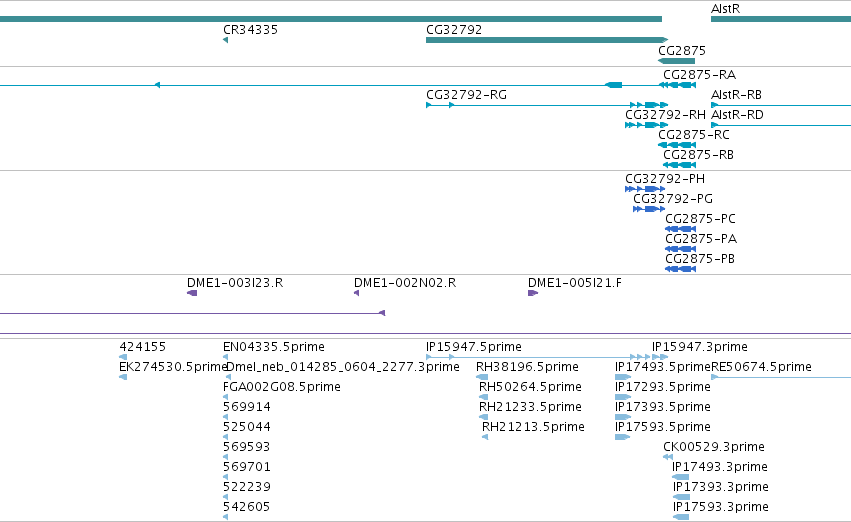Select the IP17593.3prime EST glyph

pos(681,517)
